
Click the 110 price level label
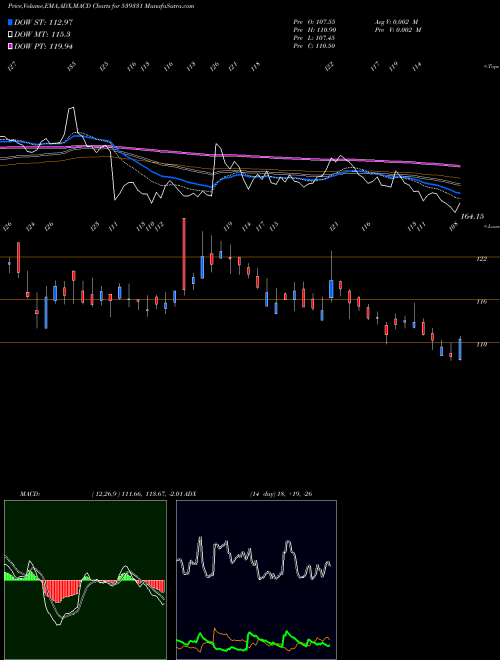coord(481,345)
